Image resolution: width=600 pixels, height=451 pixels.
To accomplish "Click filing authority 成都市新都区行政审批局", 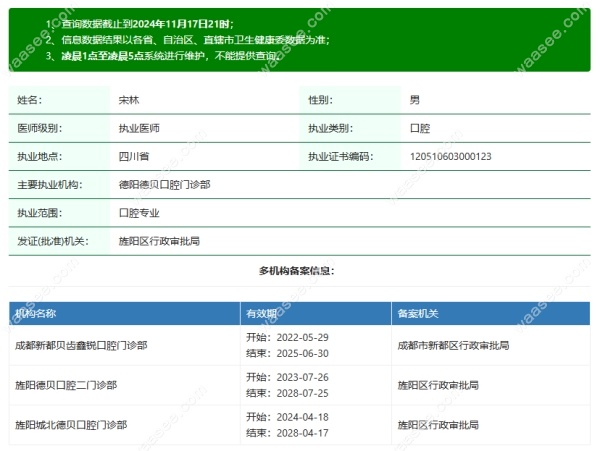I will [453, 345].
